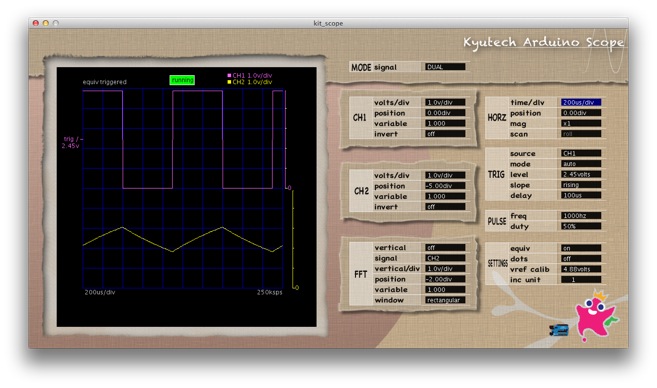The image size is (657, 388).
Task: Change FFT window value rectangular
Action: click(445, 300)
